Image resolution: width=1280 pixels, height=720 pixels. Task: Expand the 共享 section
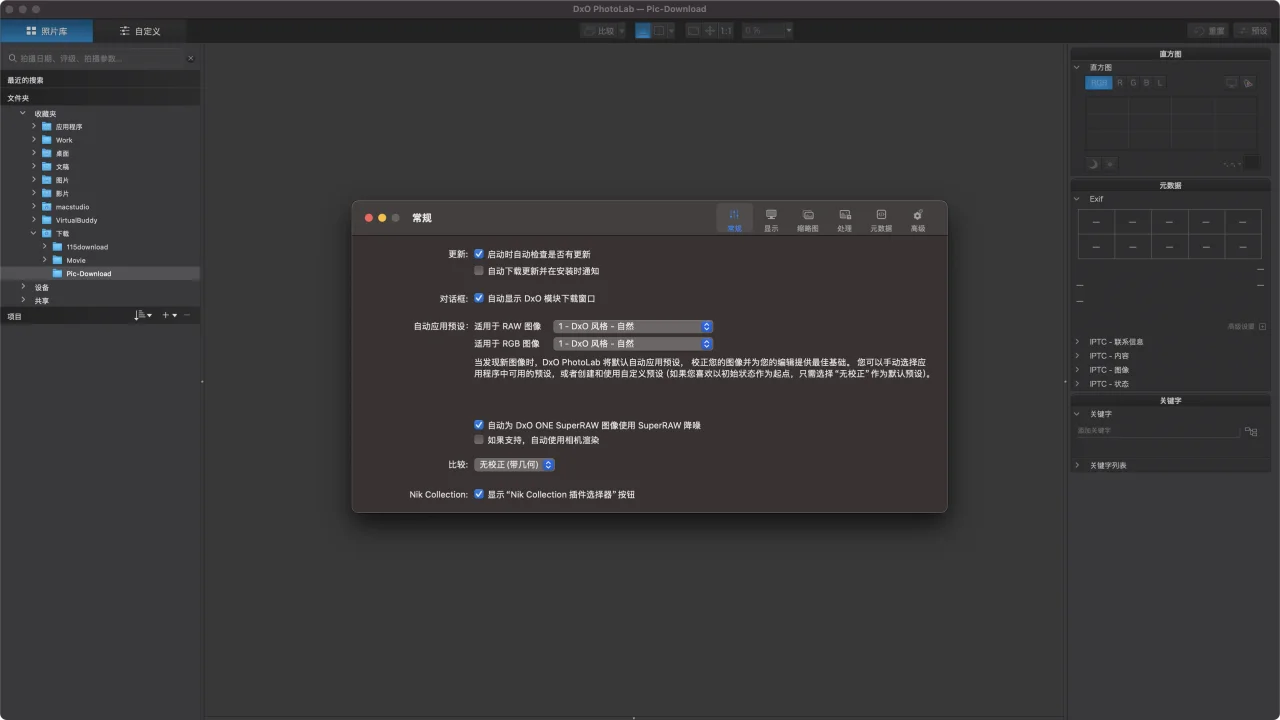22,300
